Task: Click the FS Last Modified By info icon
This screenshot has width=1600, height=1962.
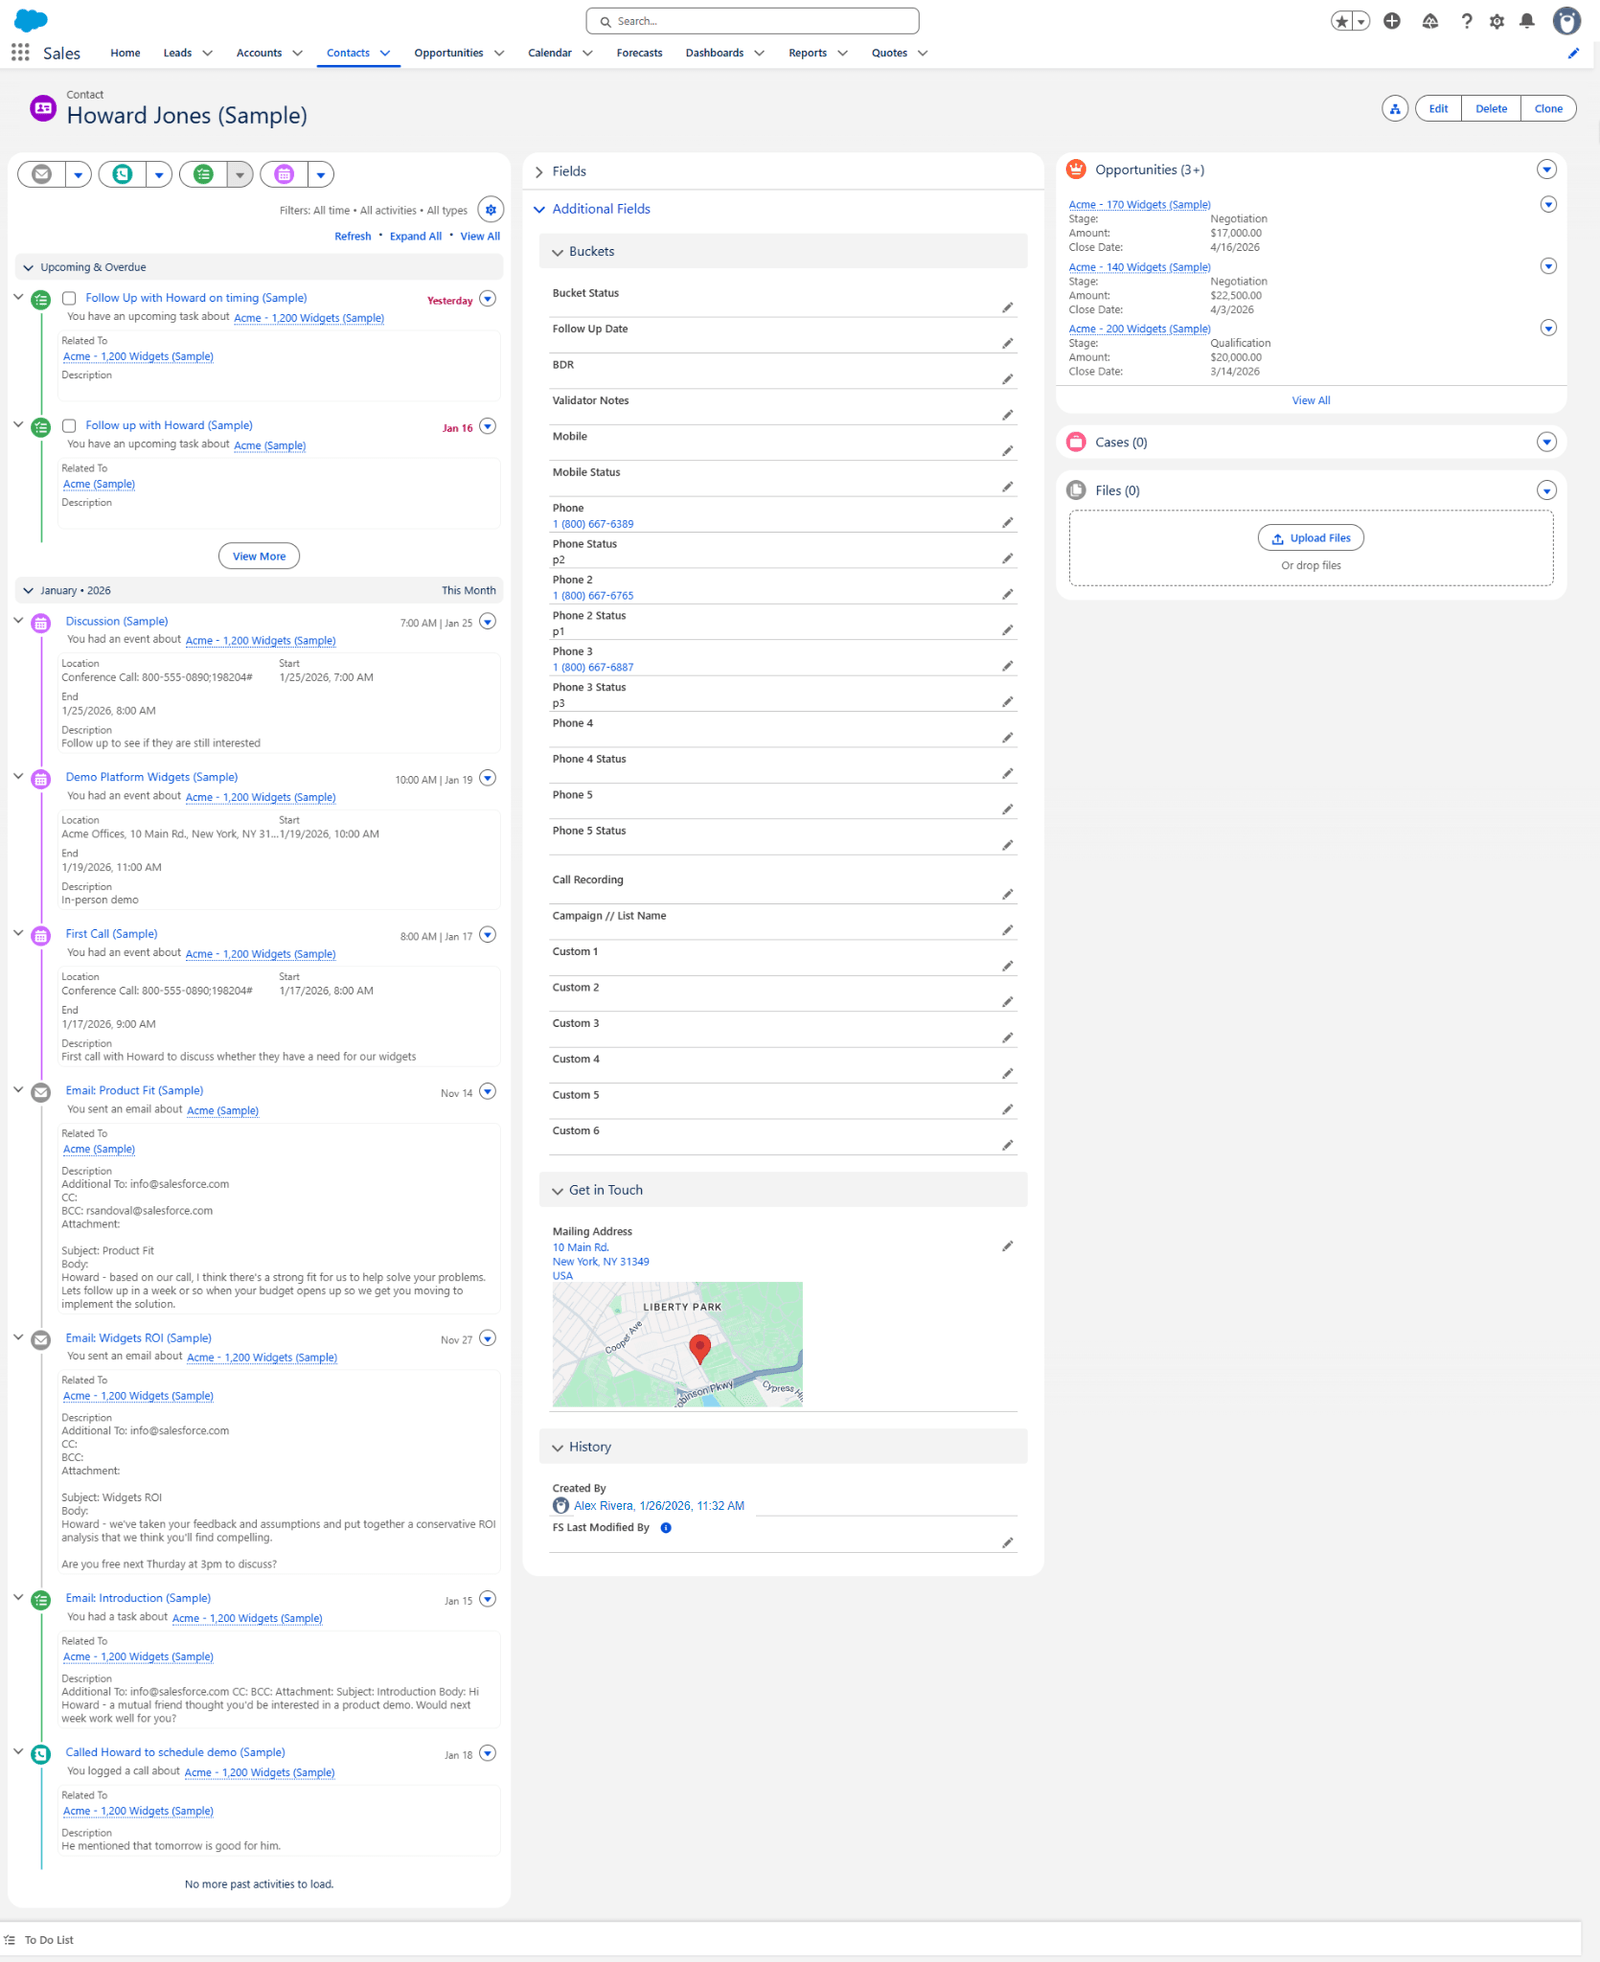Action: (666, 1528)
